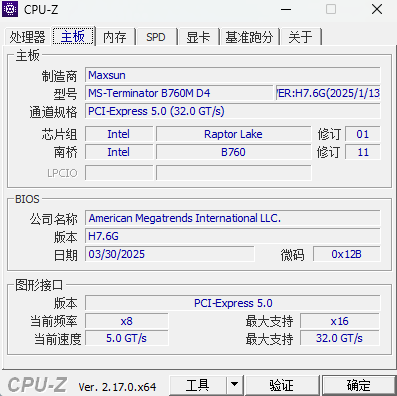Image resolution: width=397 pixels, height=396 pixels.
Task: Click the BIOS version H7.6G field
Action: point(232,236)
